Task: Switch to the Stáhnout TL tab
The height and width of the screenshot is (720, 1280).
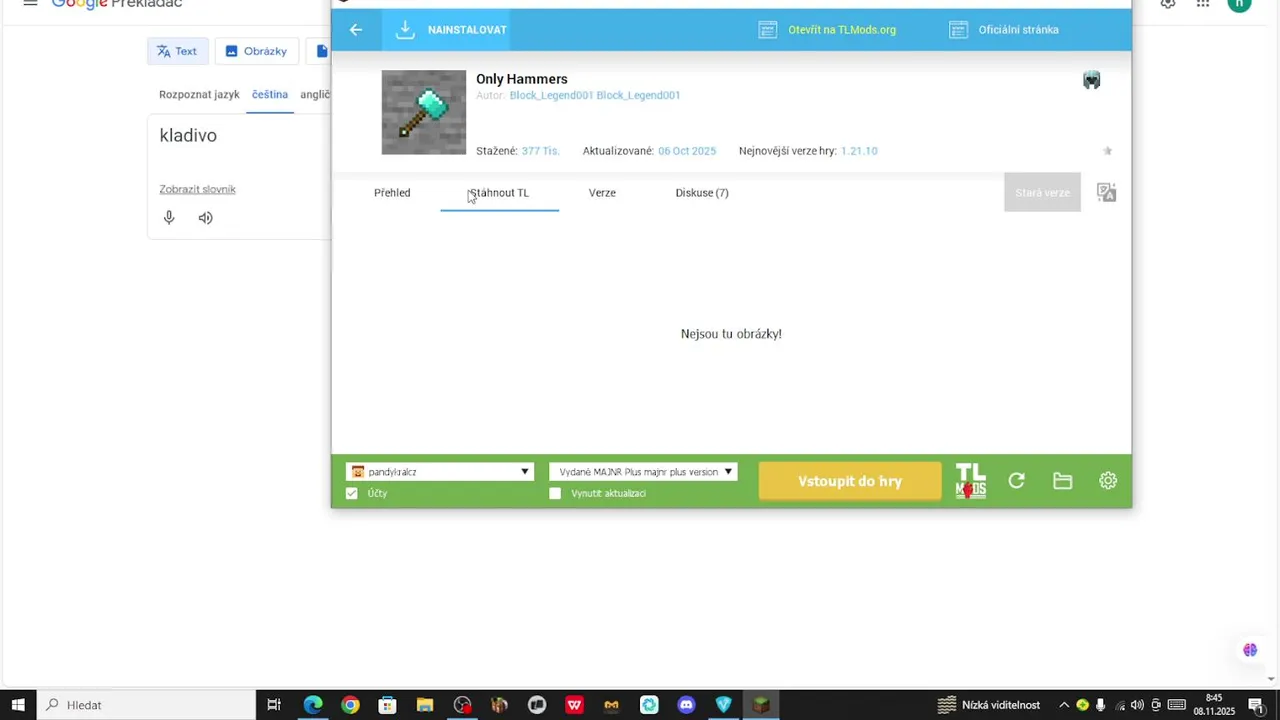Action: point(499,193)
